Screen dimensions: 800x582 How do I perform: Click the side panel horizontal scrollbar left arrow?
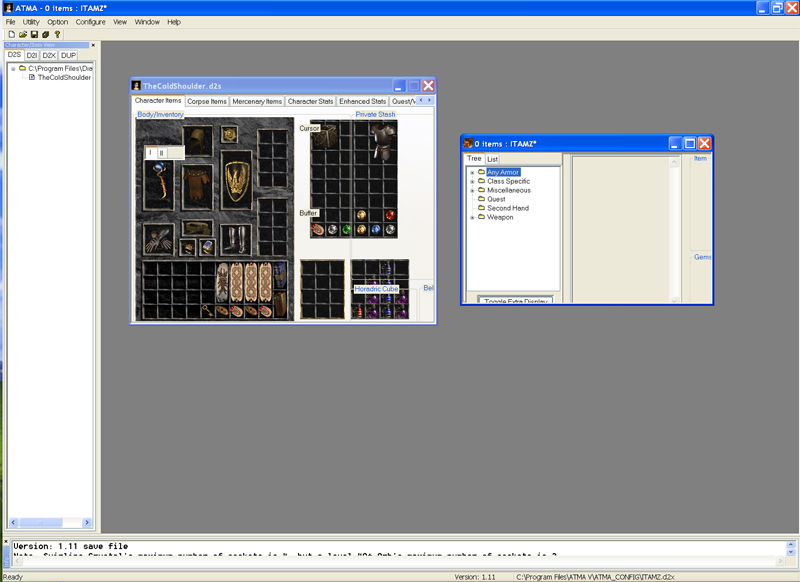pos(13,523)
